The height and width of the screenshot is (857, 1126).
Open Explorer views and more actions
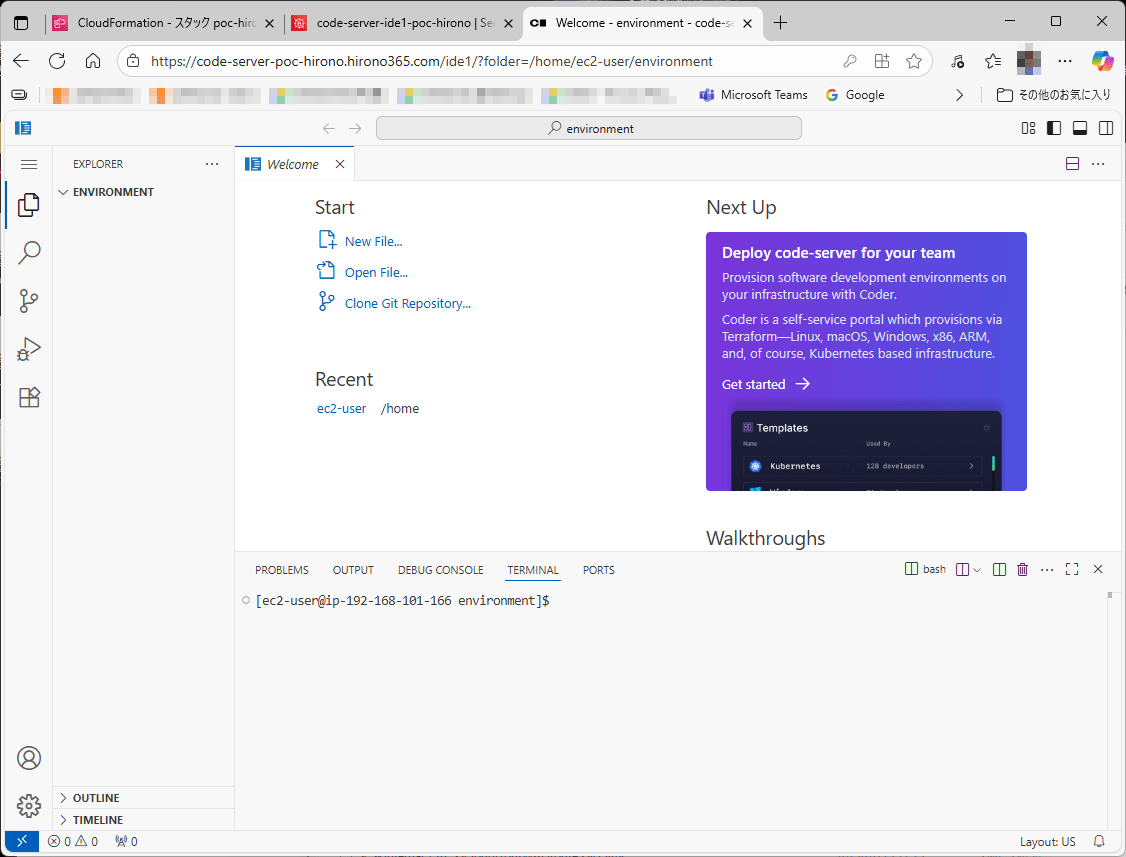pos(212,164)
